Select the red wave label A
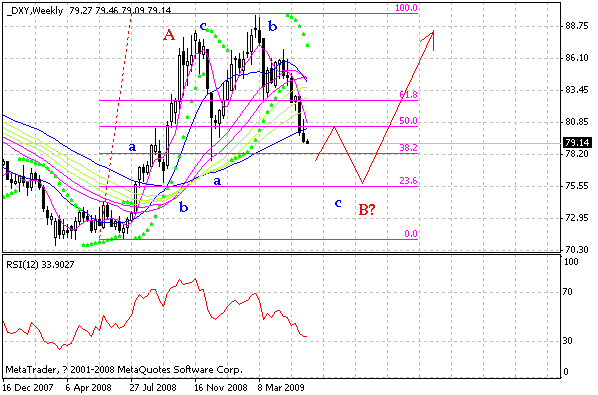The width and height of the screenshot is (598, 395). (169, 35)
